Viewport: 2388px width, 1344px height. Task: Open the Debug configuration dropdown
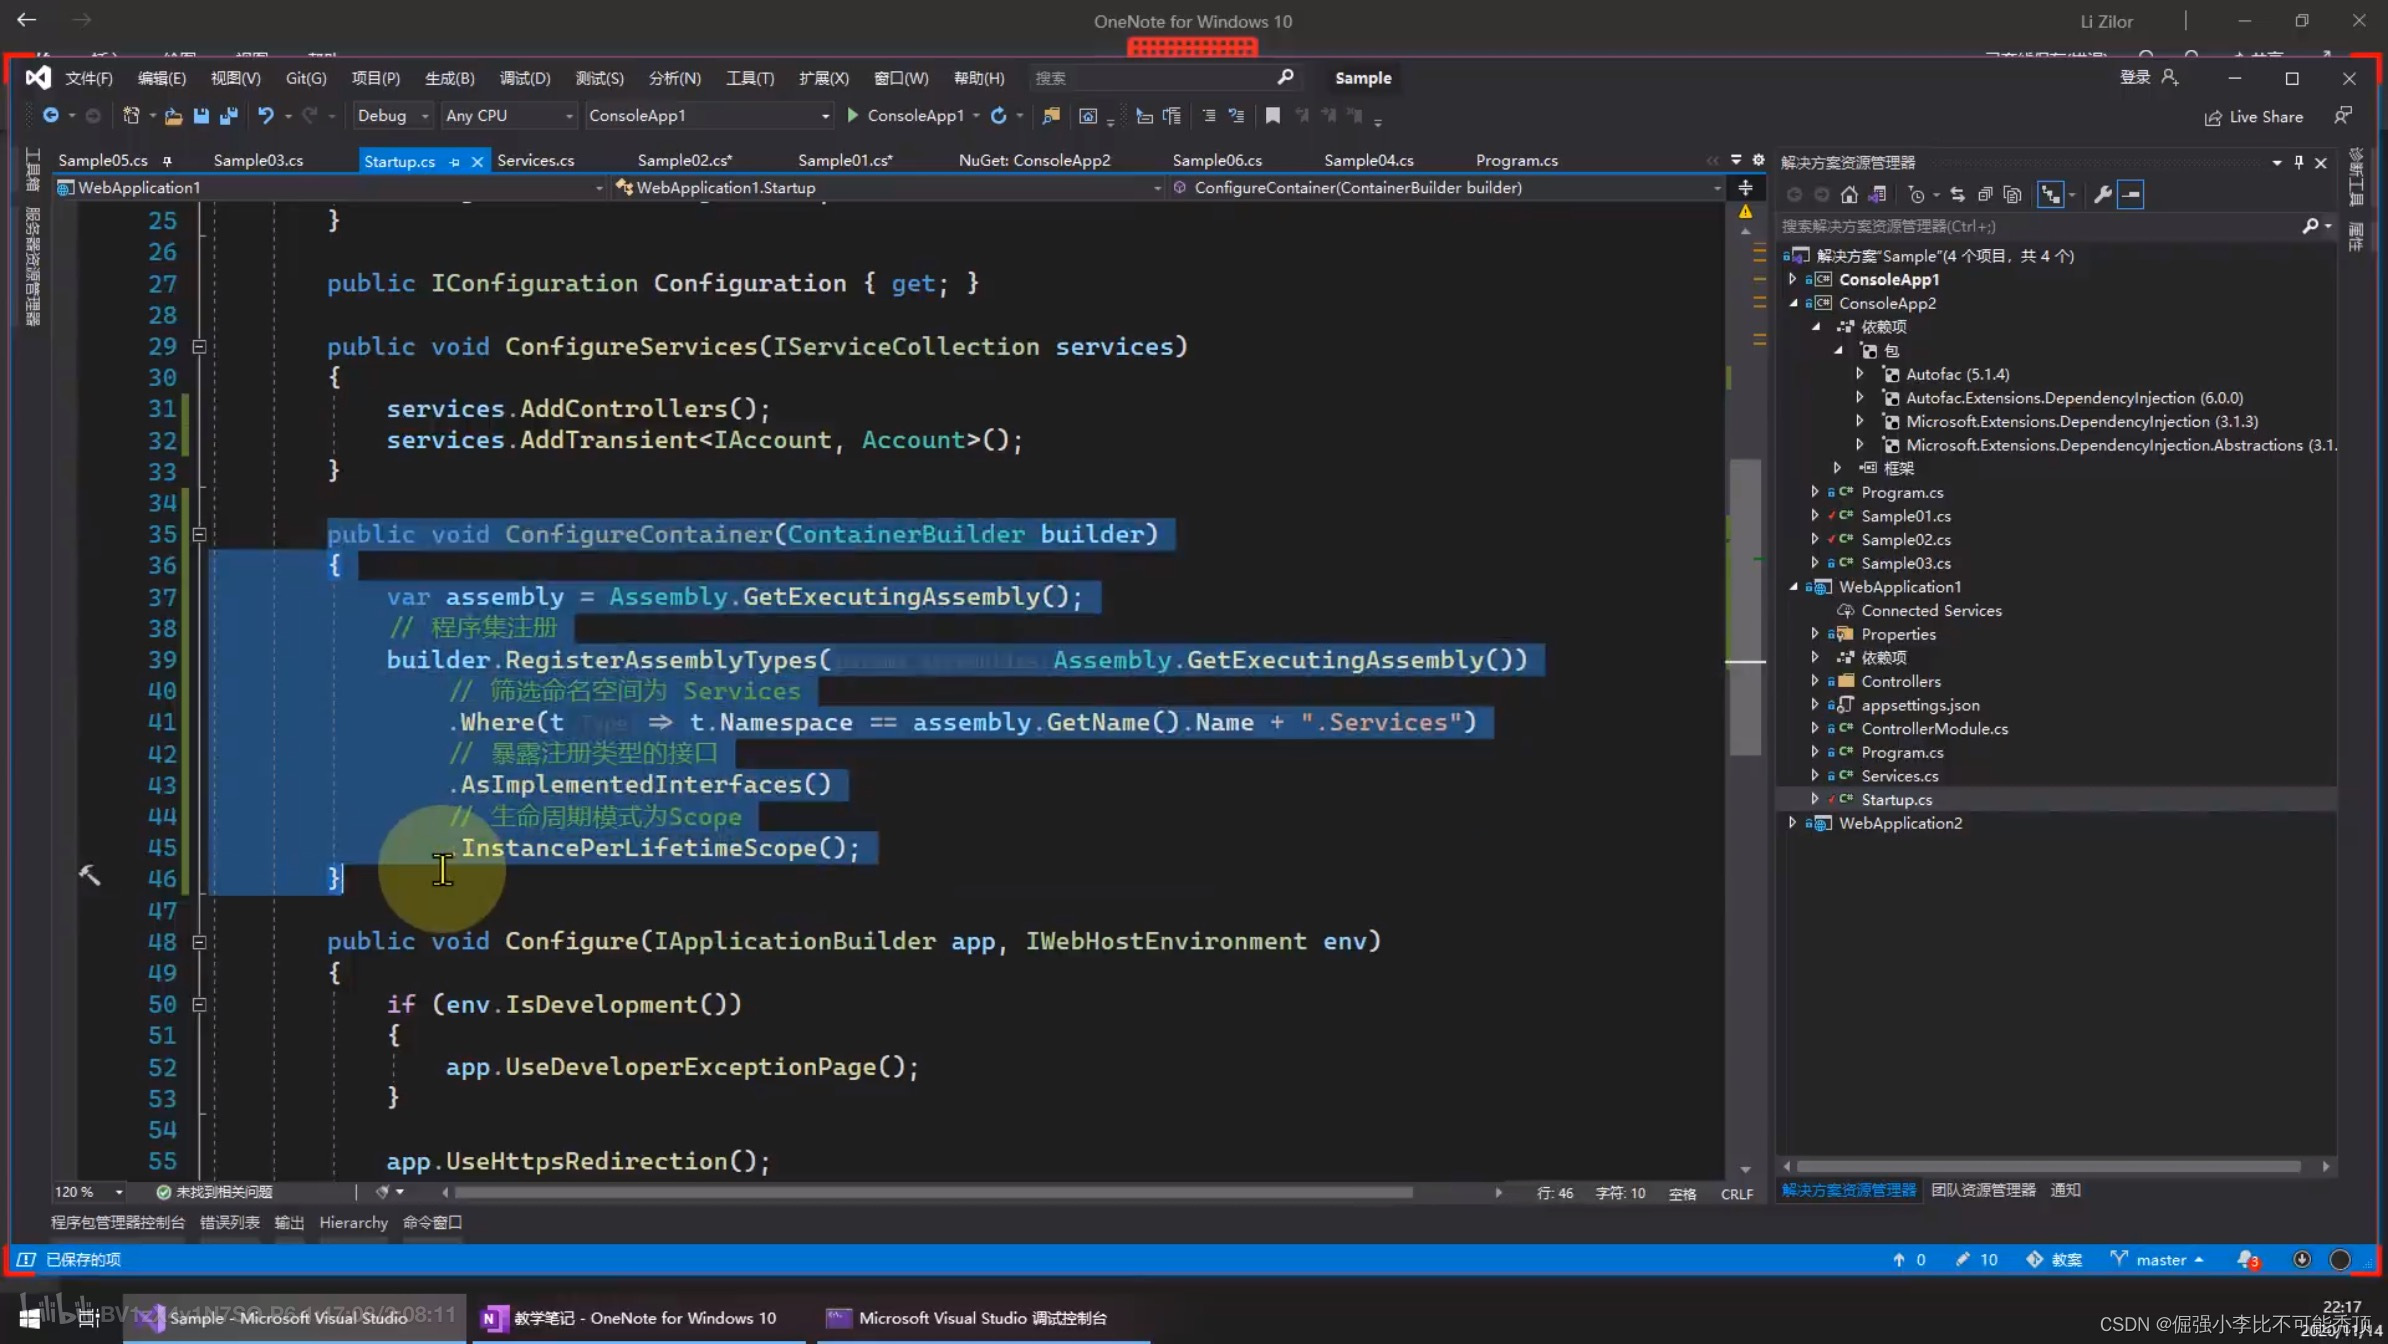coord(393,116)
